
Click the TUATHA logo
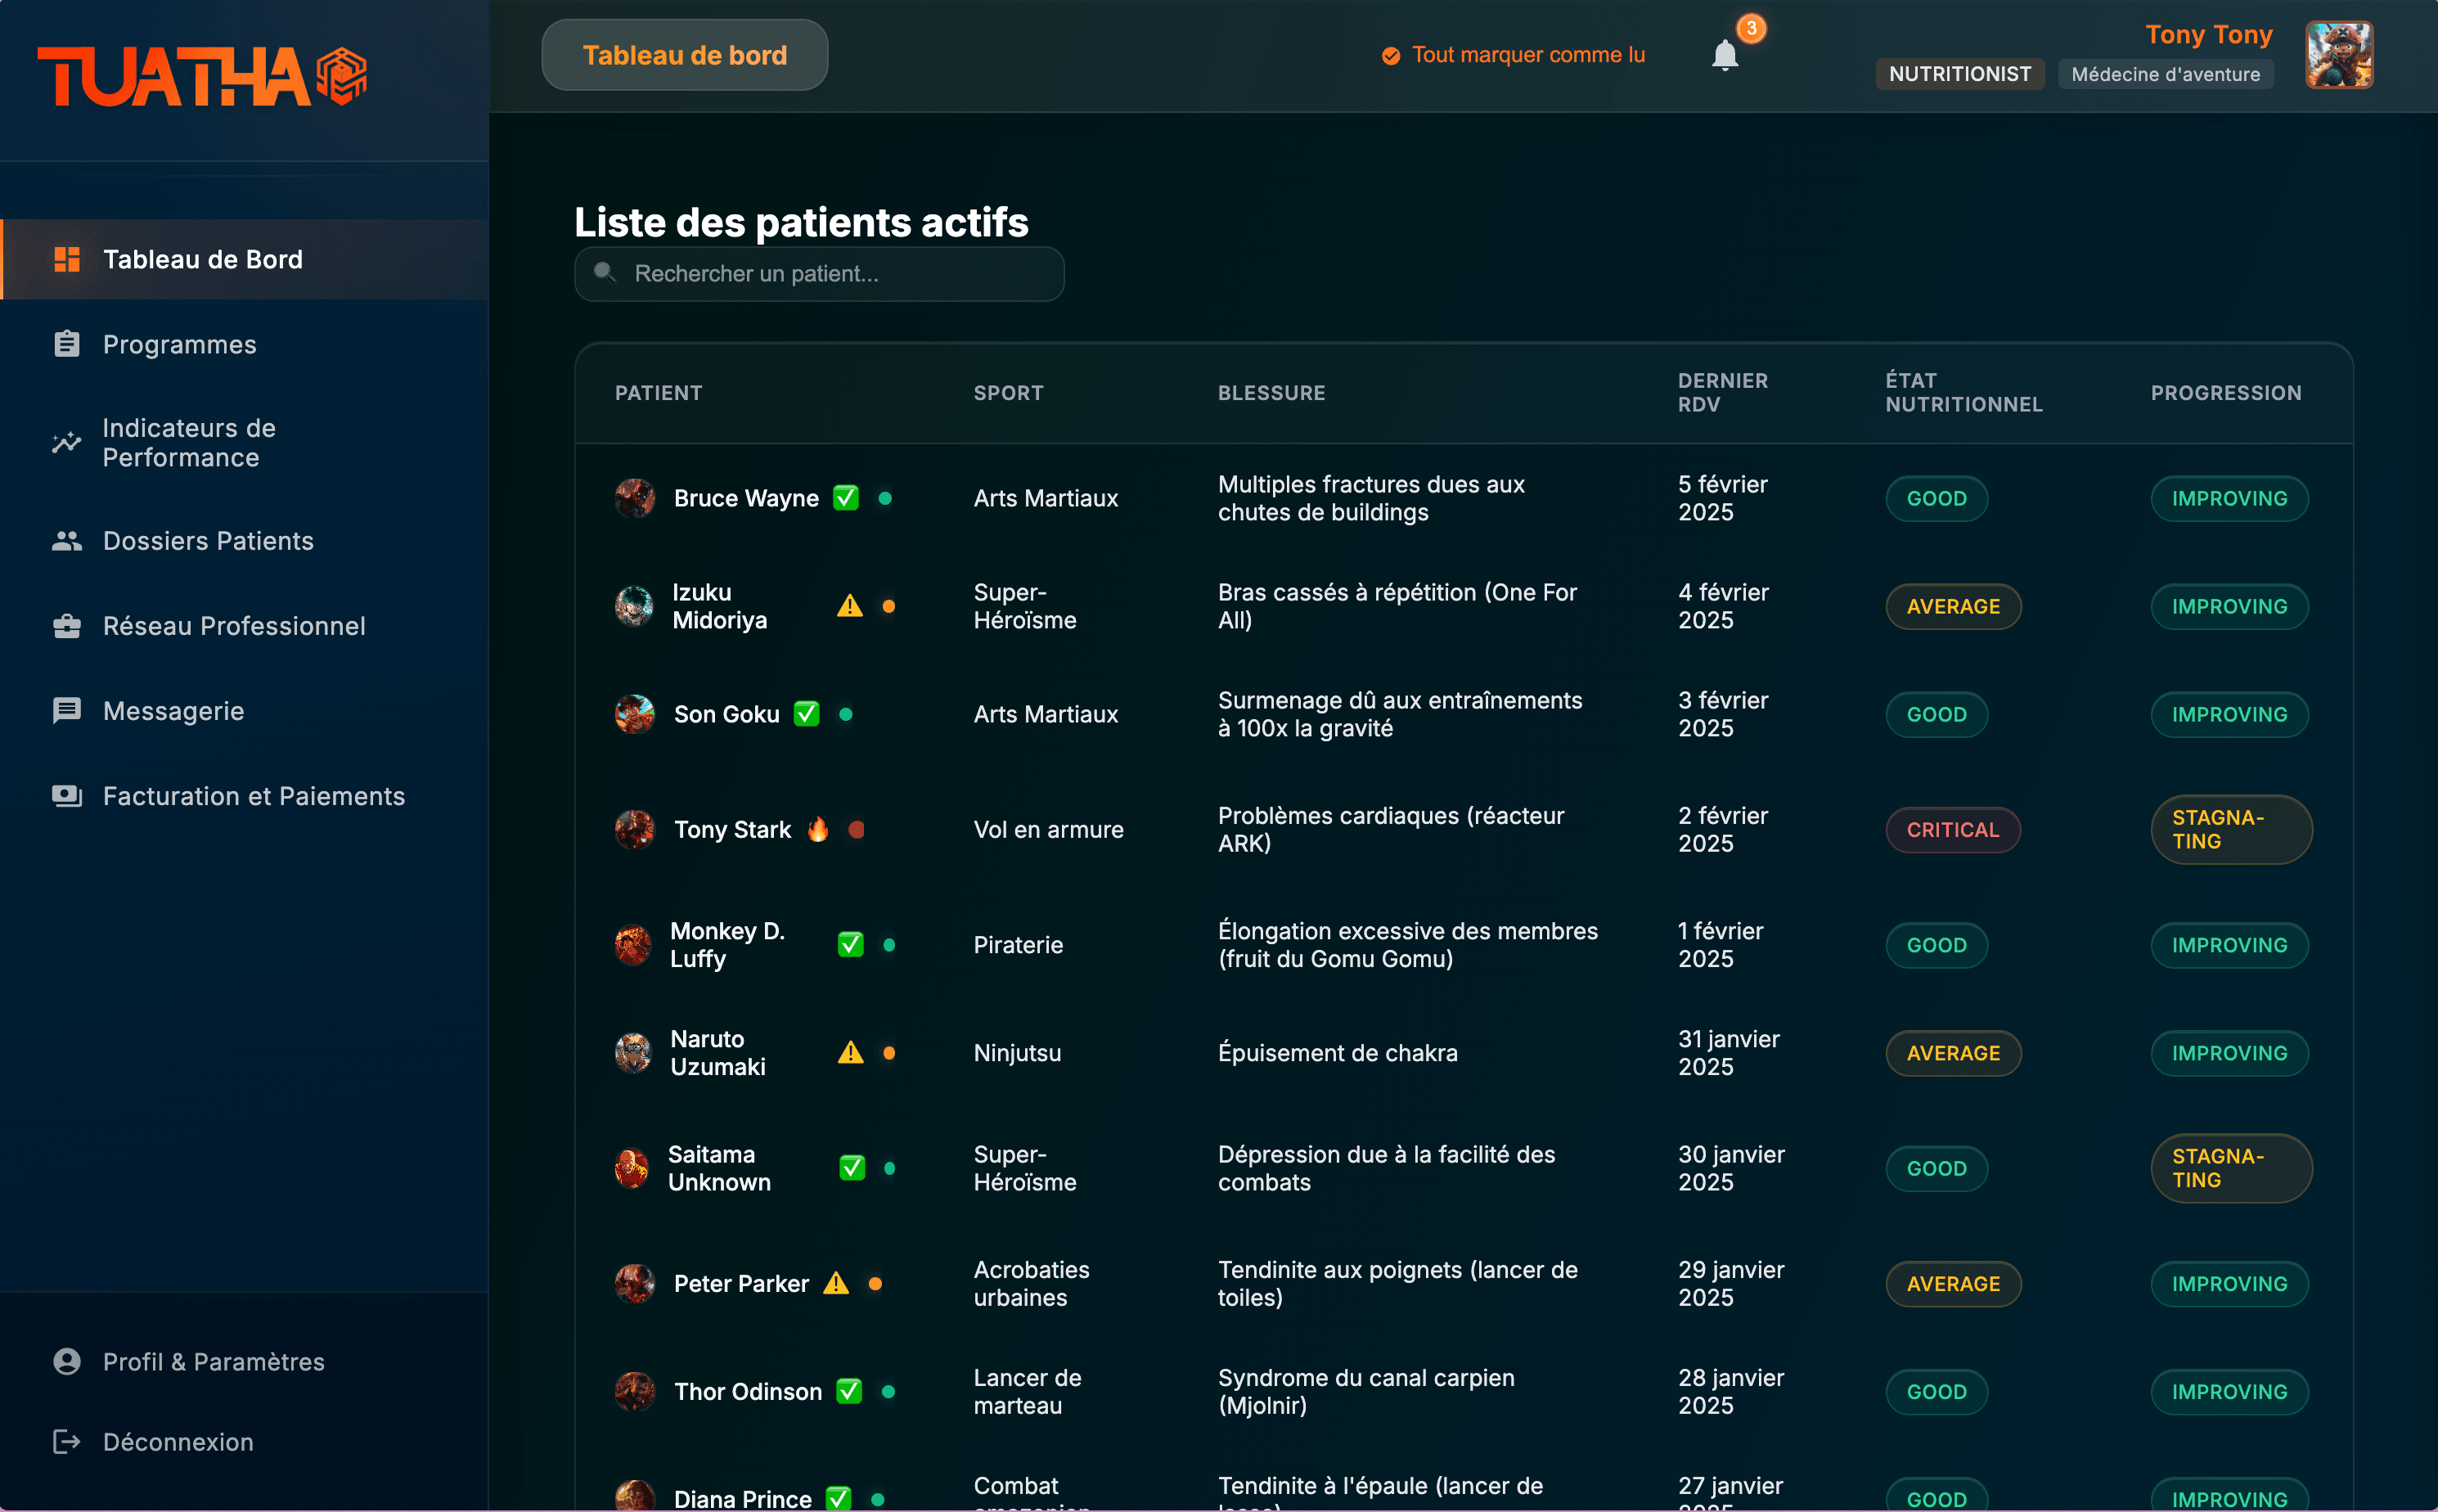(x=202, y=76)
